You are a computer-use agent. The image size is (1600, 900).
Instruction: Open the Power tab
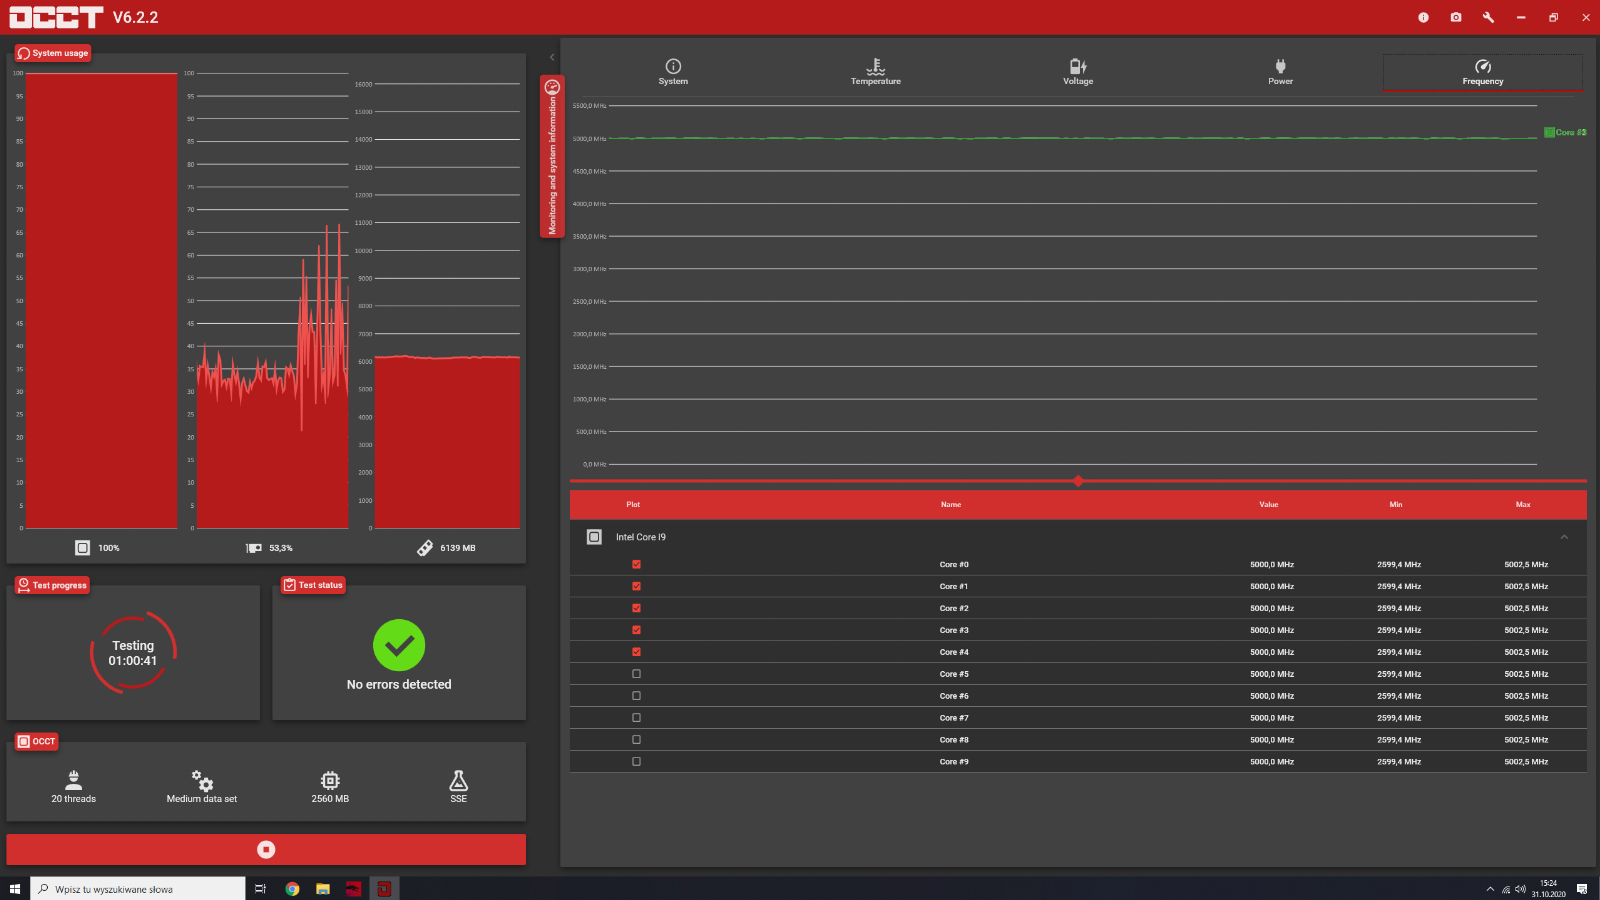click(1280, 72)
